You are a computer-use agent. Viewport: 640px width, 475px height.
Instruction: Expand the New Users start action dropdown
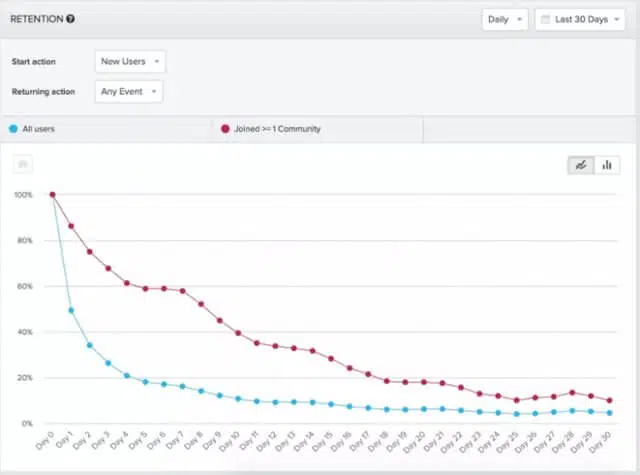[130, 62]
